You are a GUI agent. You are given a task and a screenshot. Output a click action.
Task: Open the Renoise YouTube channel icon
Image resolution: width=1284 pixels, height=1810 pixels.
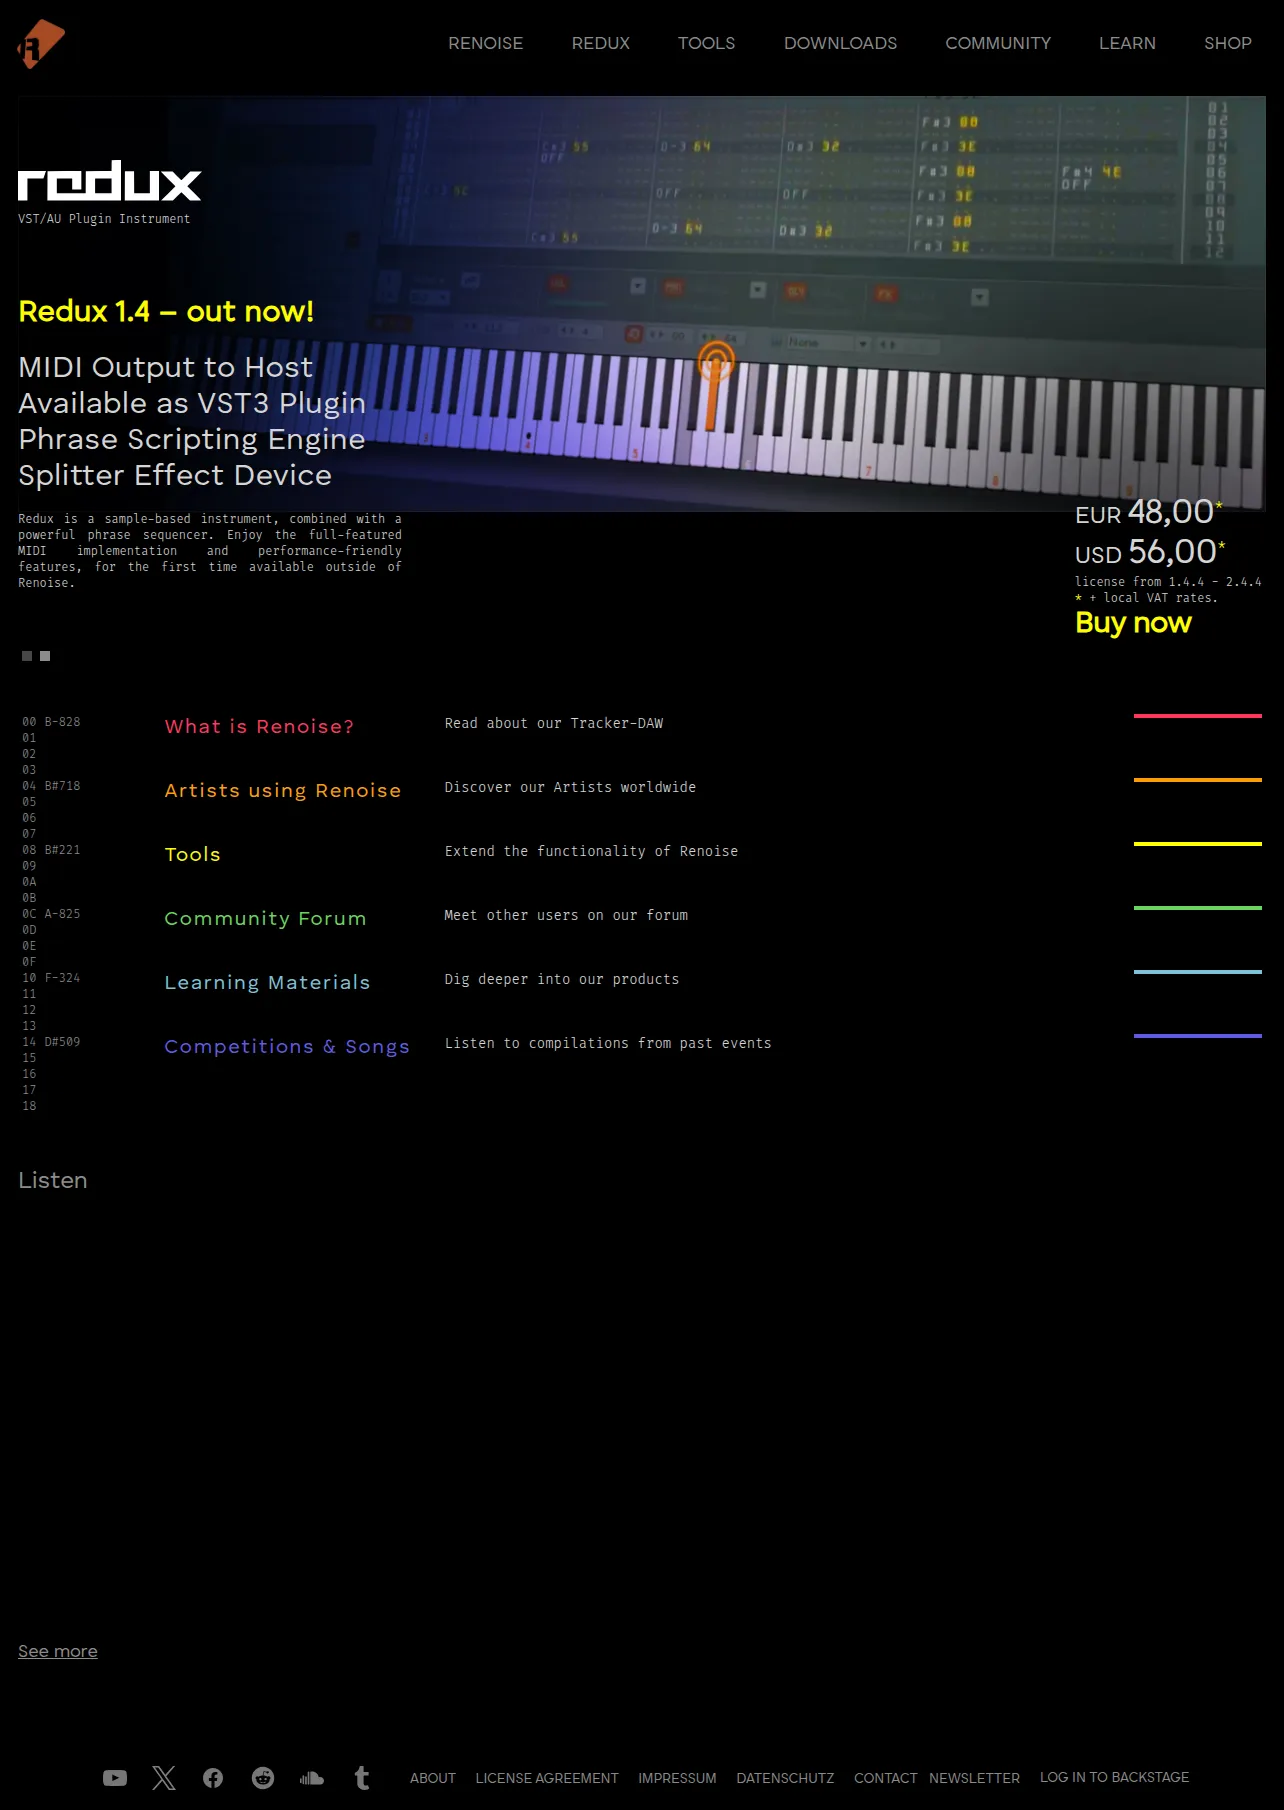(x=115, y=1778)
